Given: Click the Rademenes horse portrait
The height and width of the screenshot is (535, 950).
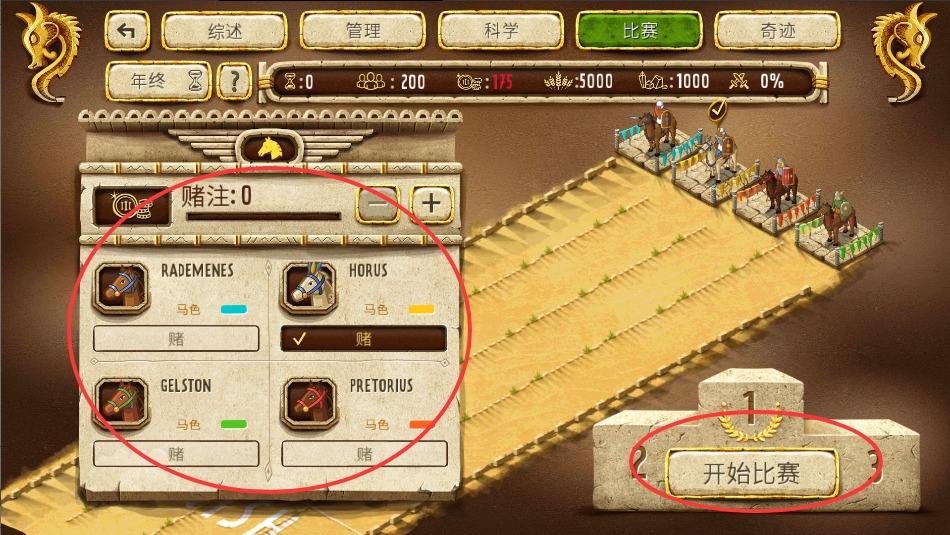Looking at the screenshot, I should click(121, 288).
